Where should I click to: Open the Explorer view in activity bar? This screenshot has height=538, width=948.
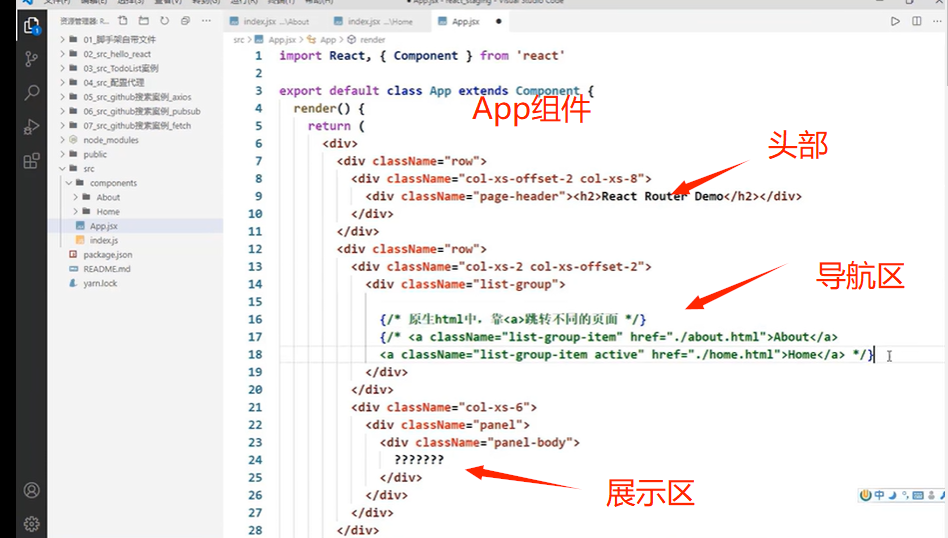click(x=31, y=26)
